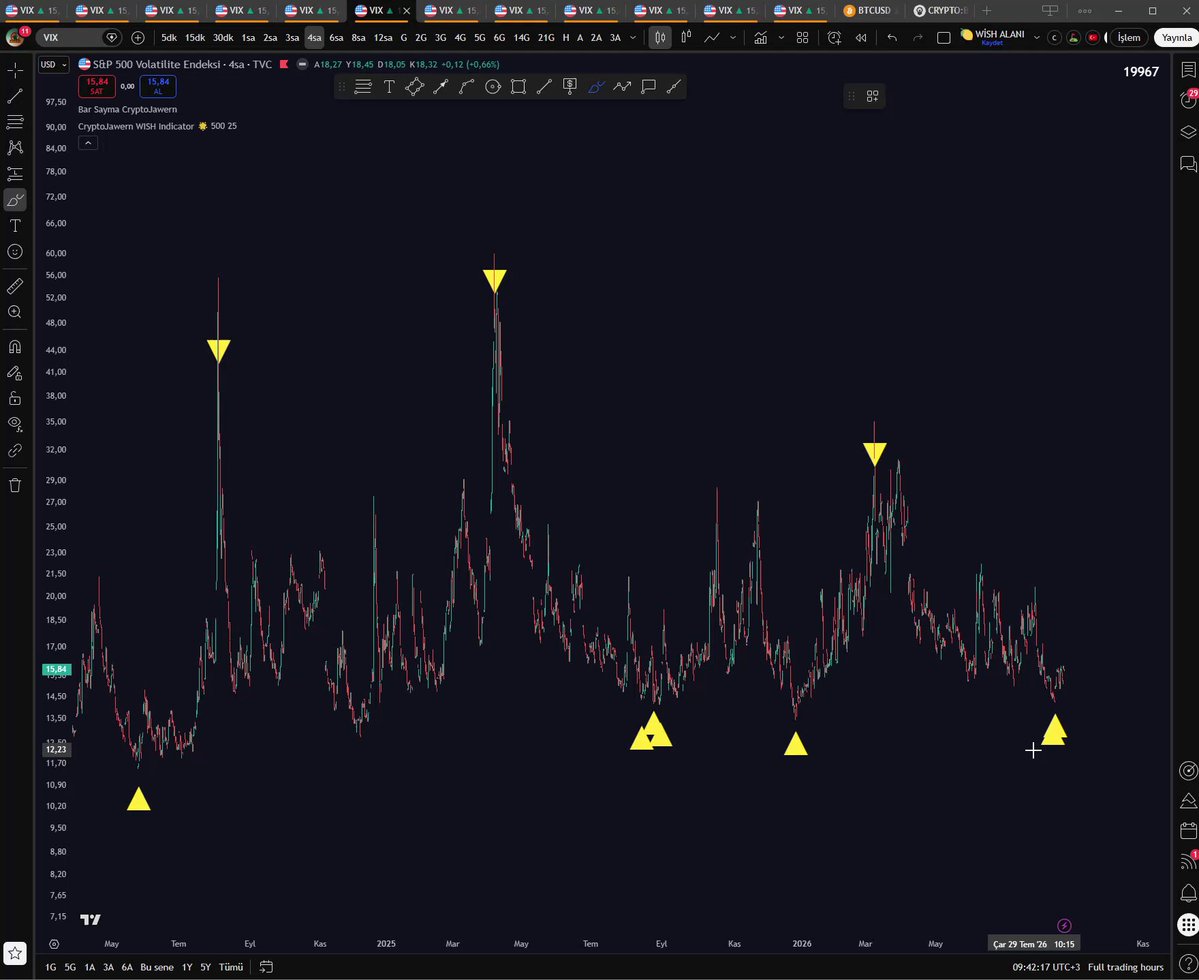1199x980 pixels.
Task: Toggle lock all drawings
Action: [x=15, y=398]
